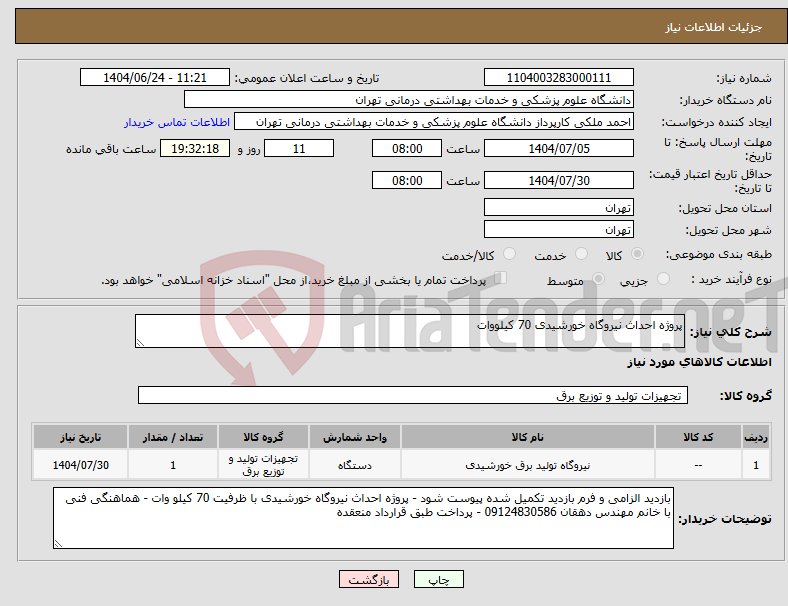This screenshot has width=788, height=606.
Task: Click the price validity date 1404/07/30 field
Action: 558,180
